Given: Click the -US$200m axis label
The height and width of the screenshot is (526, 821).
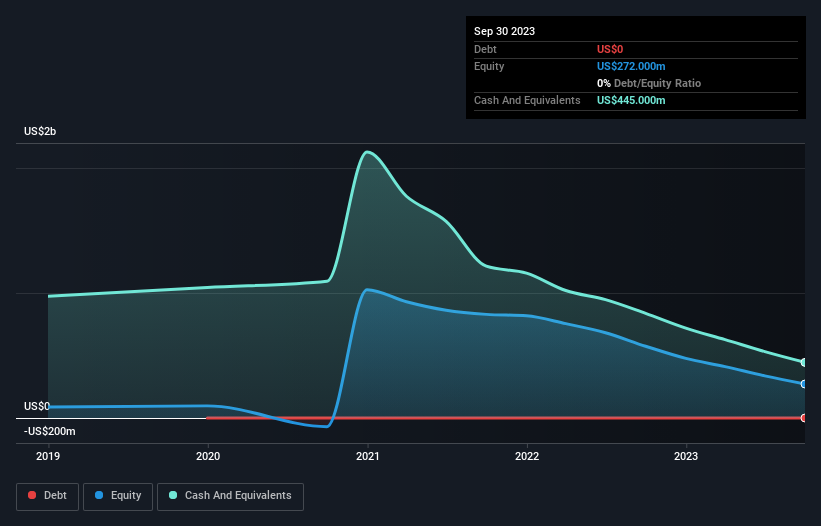Looking at the screenshot, I should coord(50,431).
